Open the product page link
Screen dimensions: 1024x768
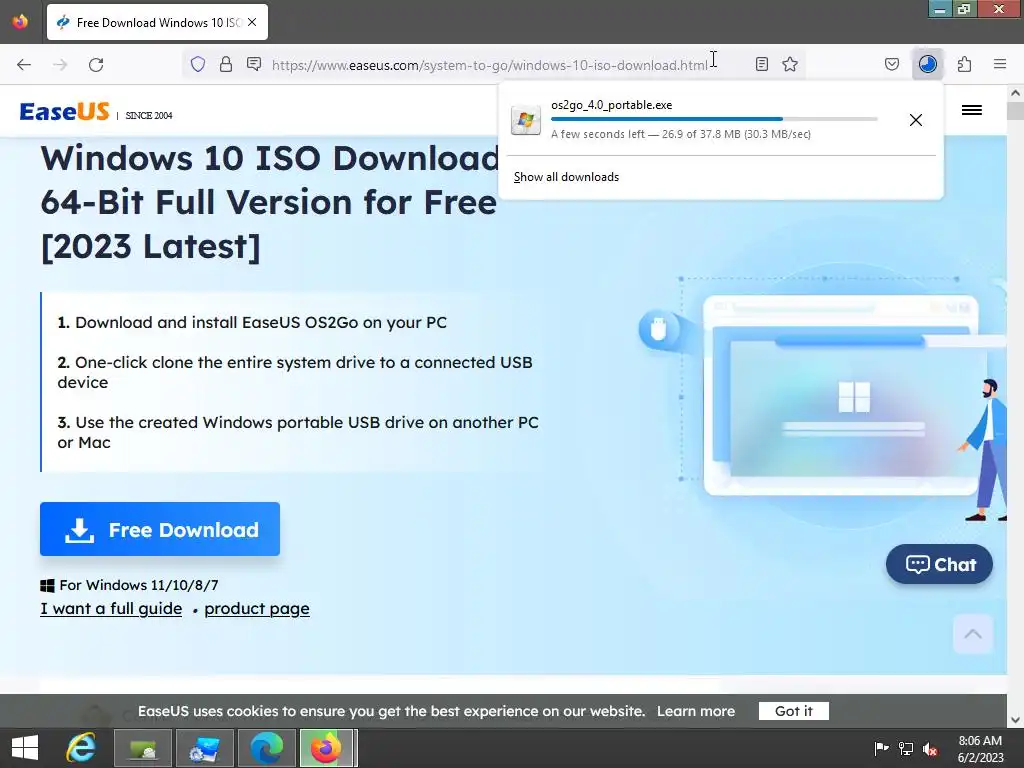tap(257, 609)
